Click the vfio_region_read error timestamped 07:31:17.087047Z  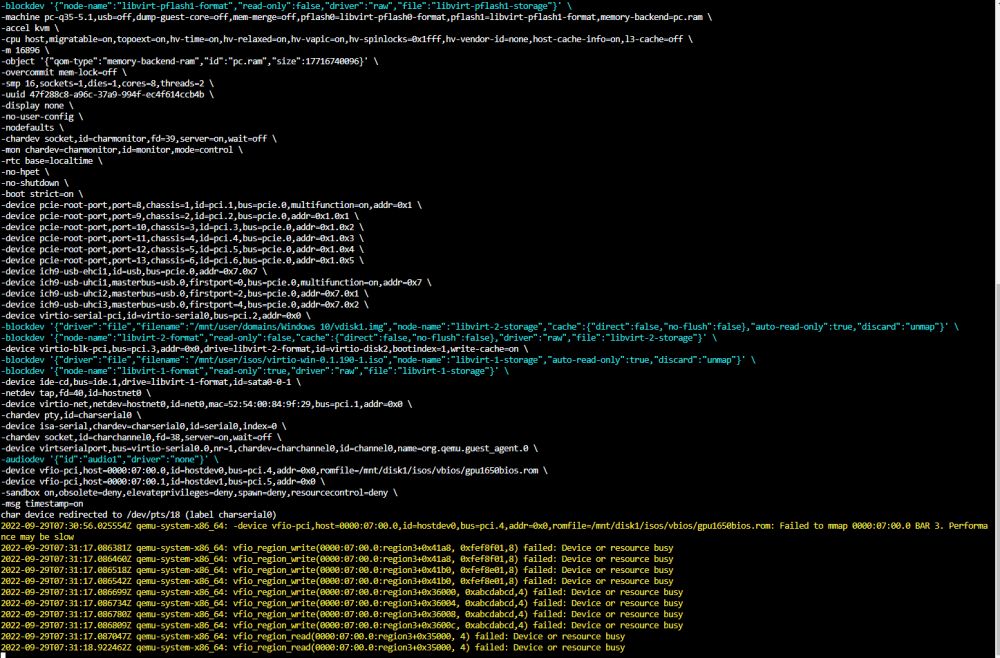pyautogui.click(x=312, y=636)
